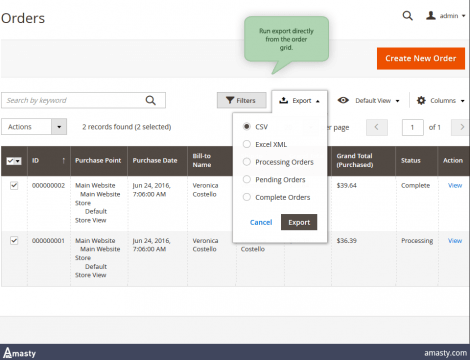Click the '2 records found (2 selected)' text

pos(127,127)
